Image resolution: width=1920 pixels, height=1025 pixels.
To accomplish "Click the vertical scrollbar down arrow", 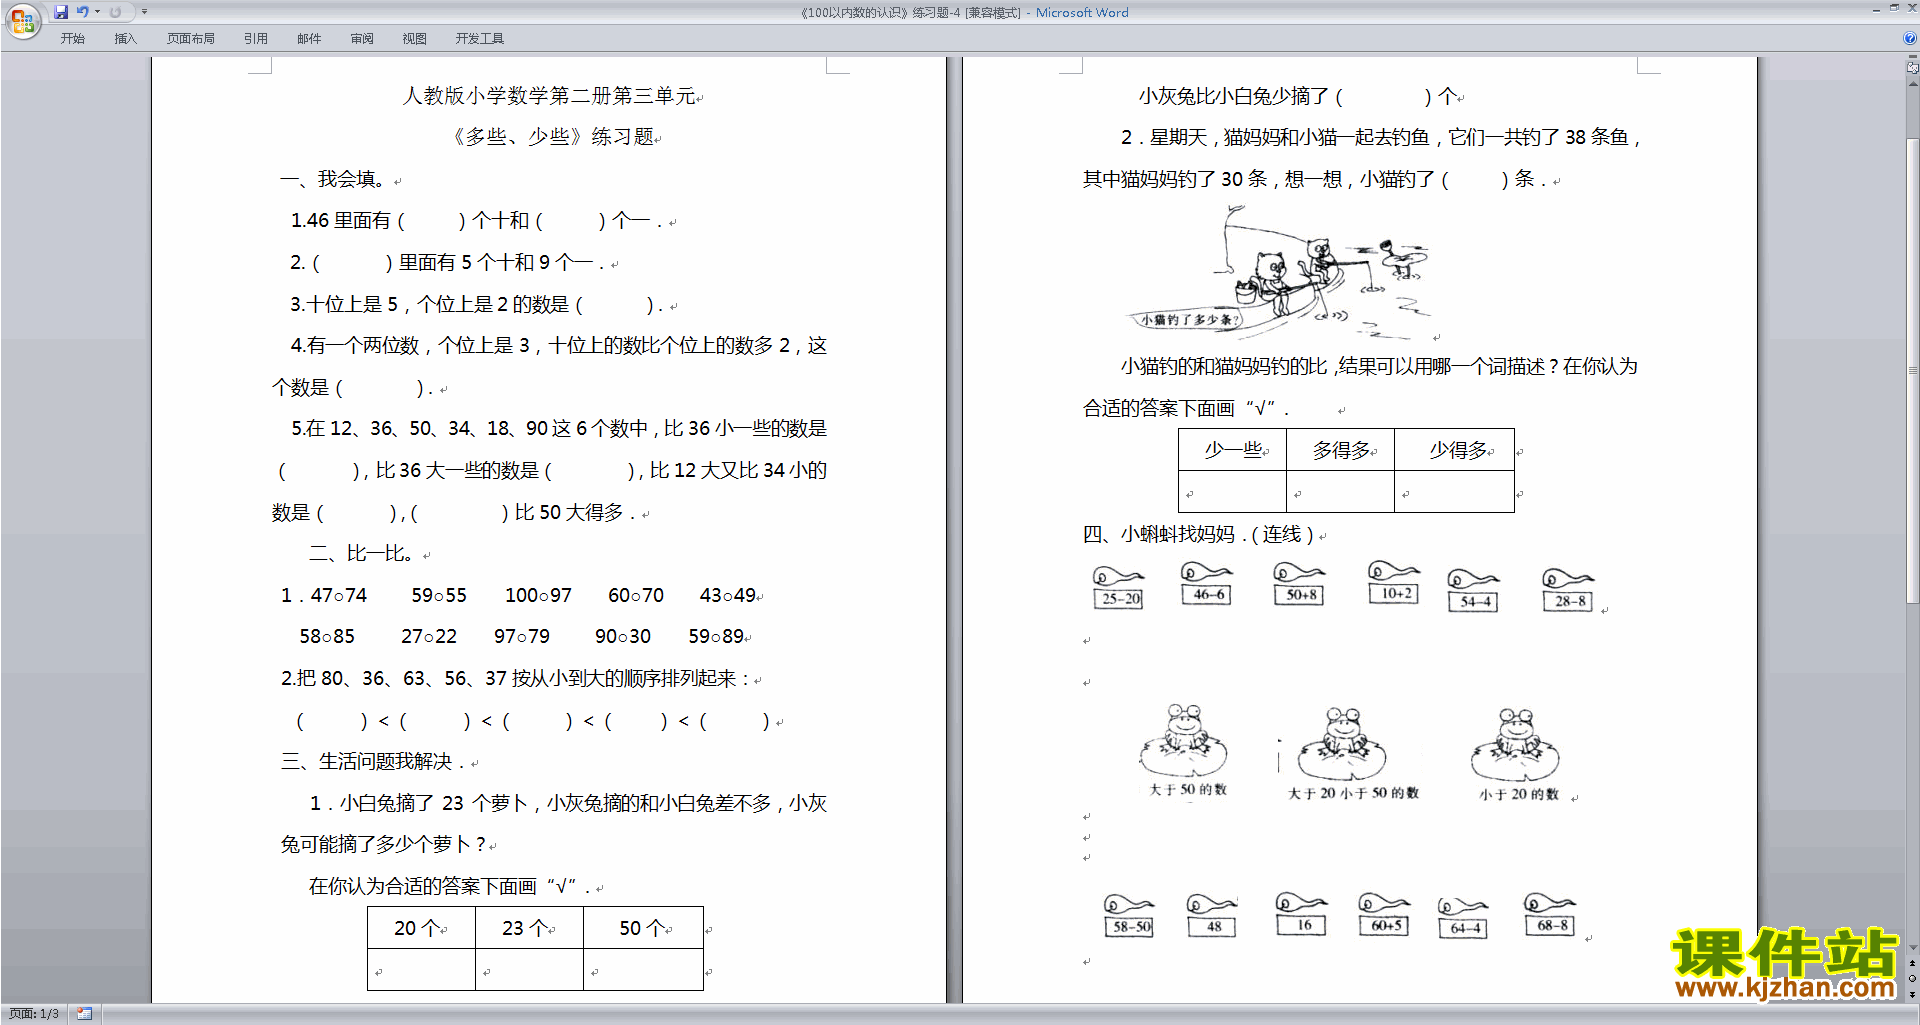I will [1912, 948].
